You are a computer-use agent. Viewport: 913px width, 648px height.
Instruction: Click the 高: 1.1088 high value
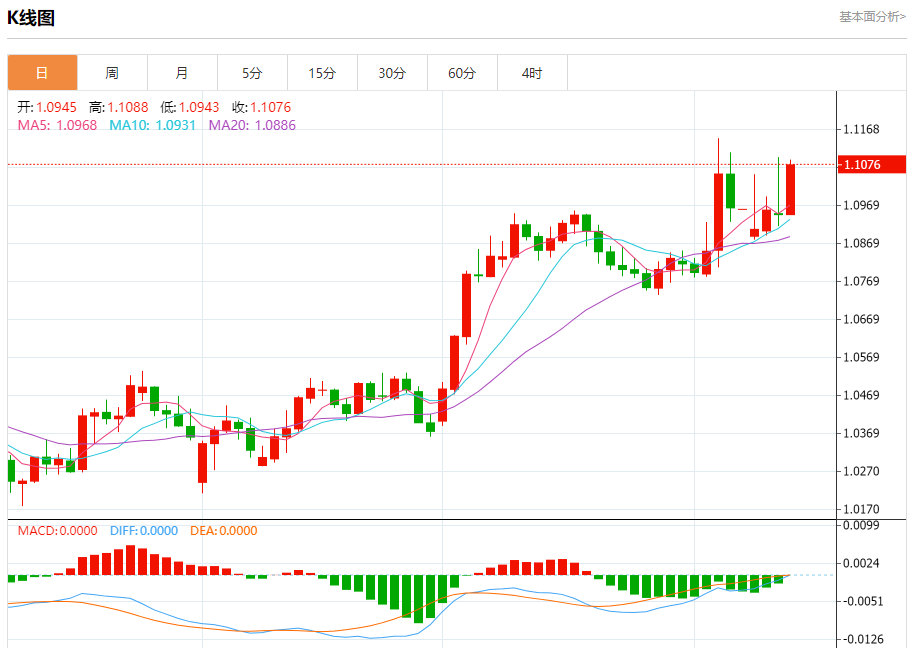119,107
